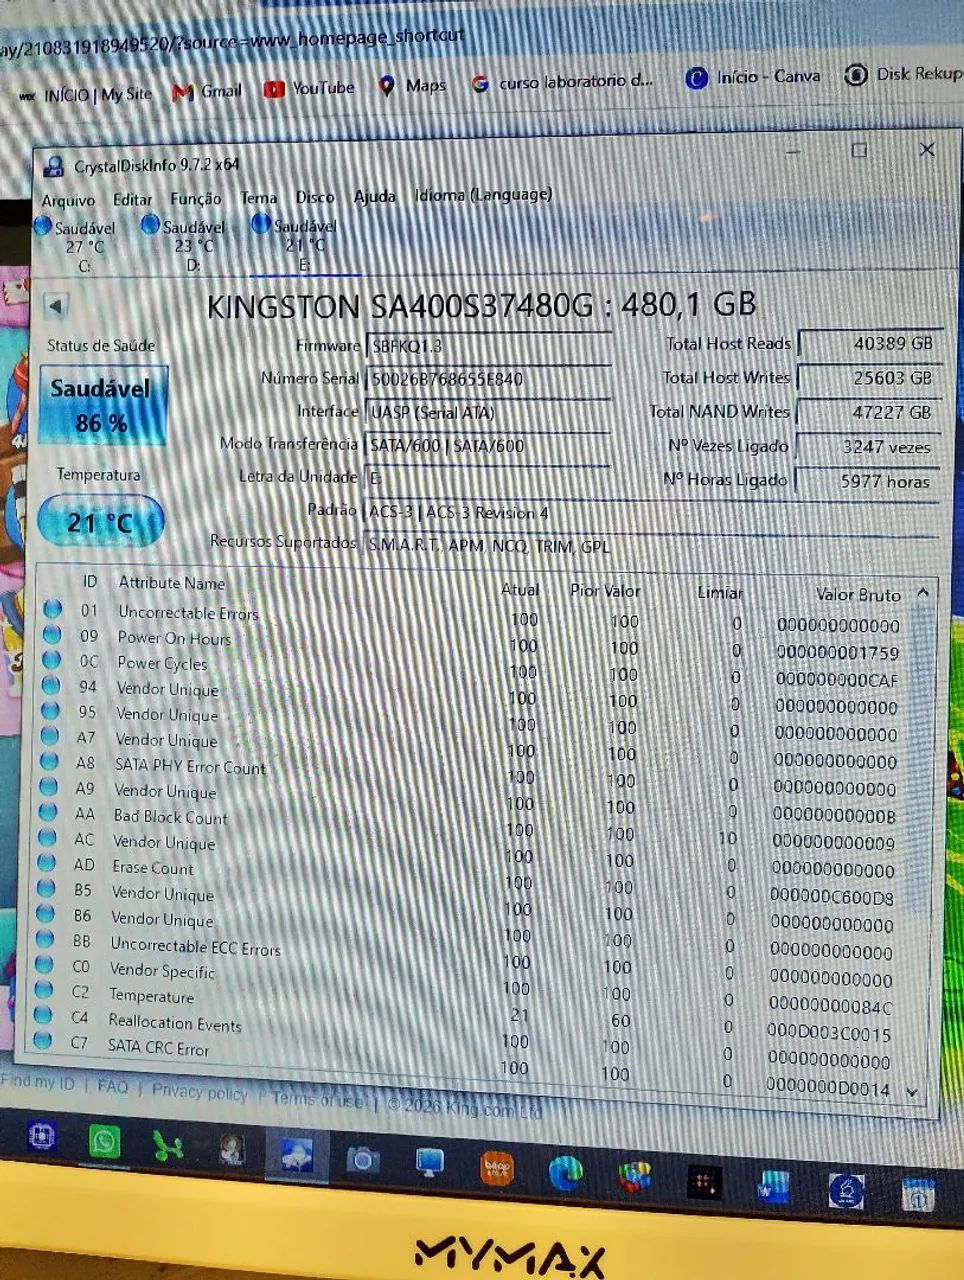Open the Idioma (Language) menu
Viewport: 964px width, 1280px height.
[x=483, y=194]
